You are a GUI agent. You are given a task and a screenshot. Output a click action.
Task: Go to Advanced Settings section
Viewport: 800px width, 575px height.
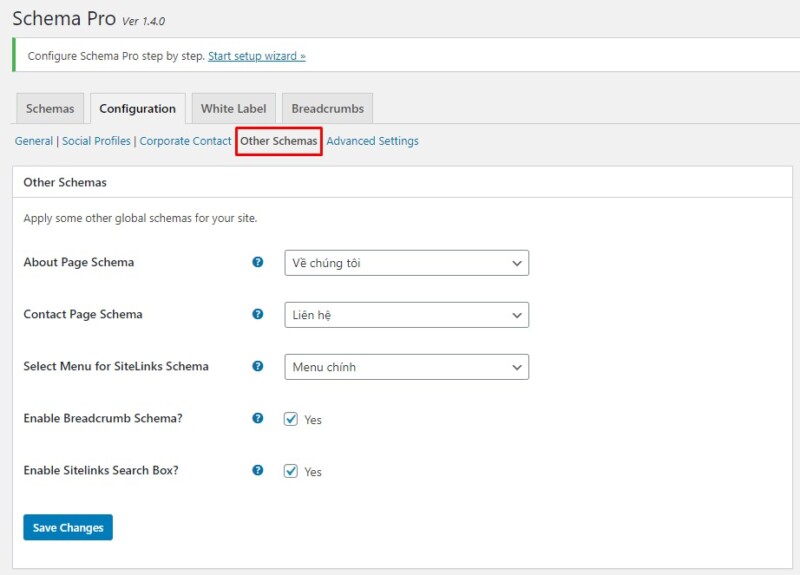pyautogui.click(x=372, y=141)
